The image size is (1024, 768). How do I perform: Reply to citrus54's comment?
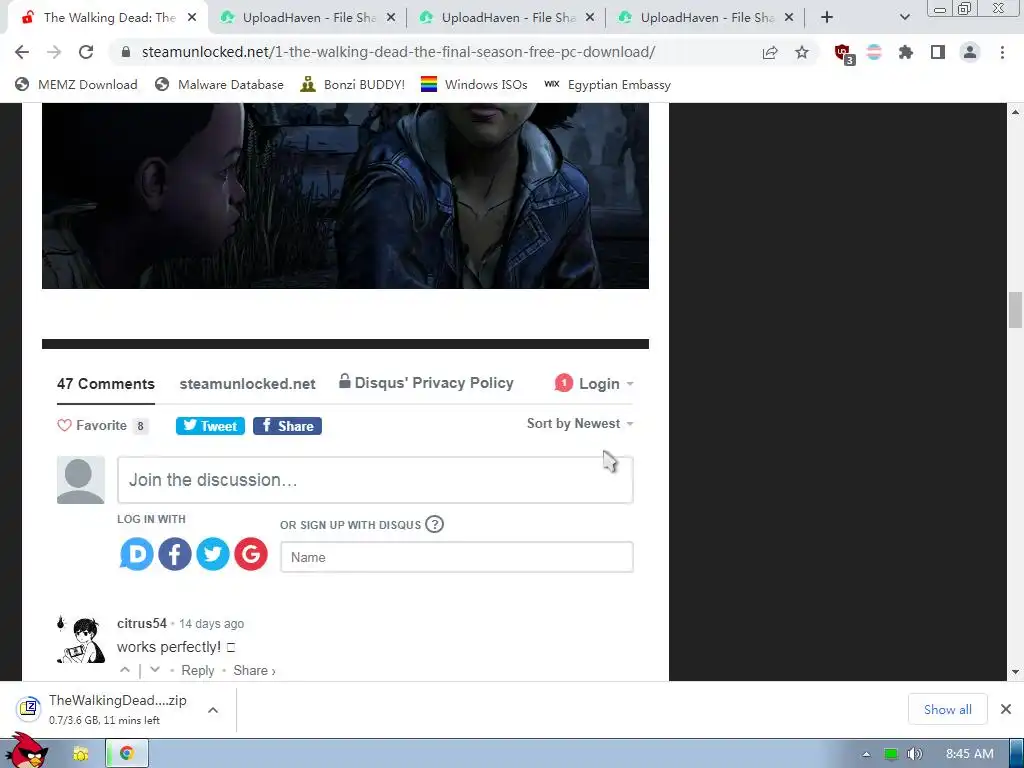coord(197,671)
